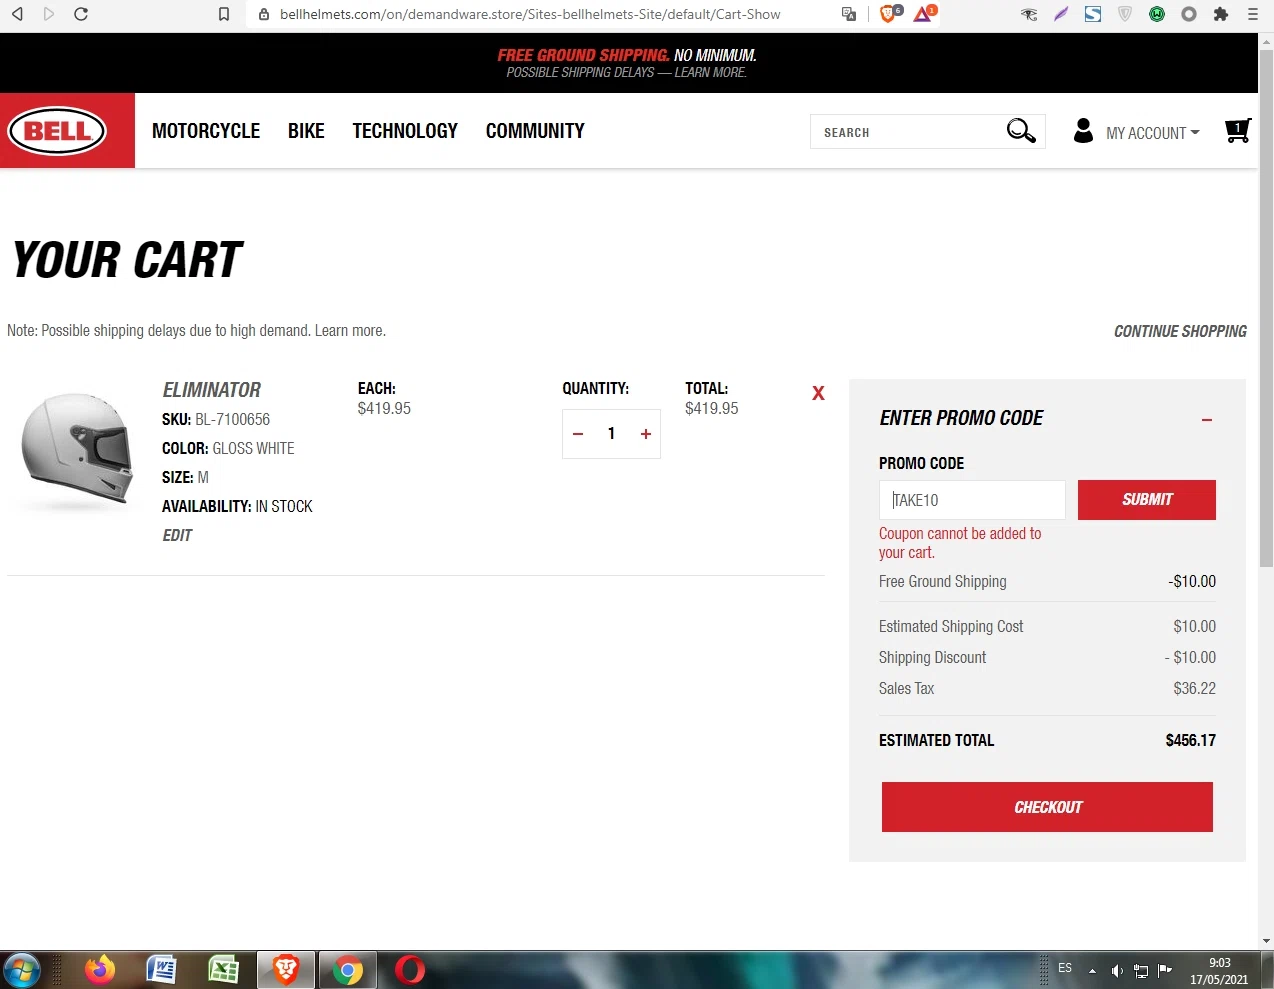Open the Technology menu
The height and width of the screenshot is (989, 1274).
[x=405, y=131]
